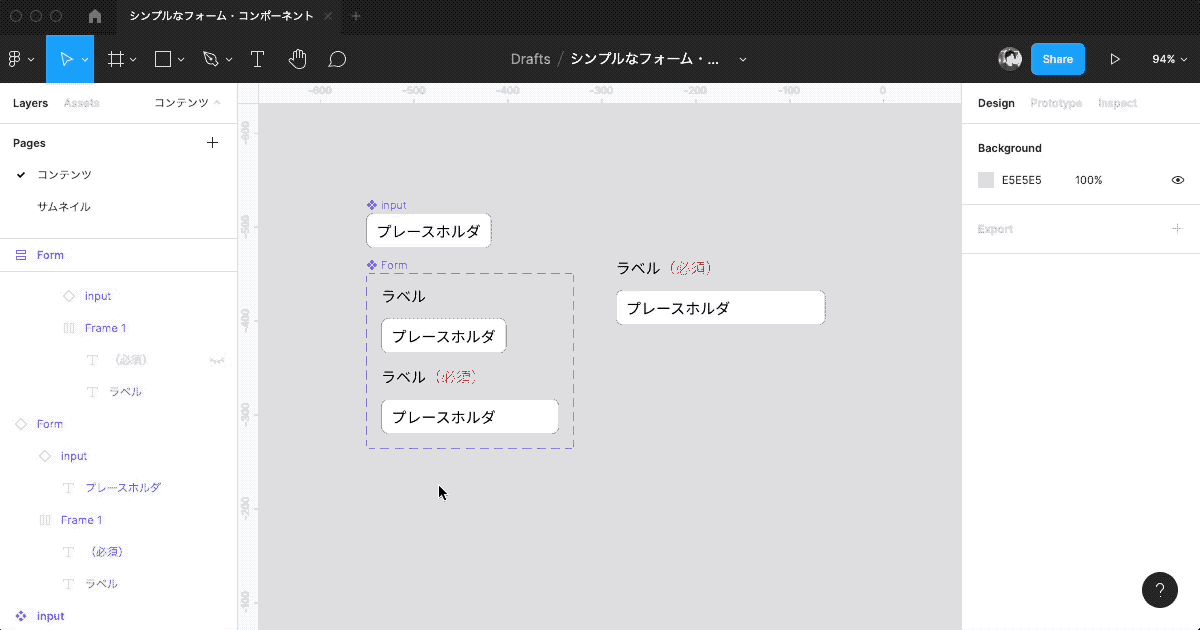
Task: Collapse the コンテンツ pages list
Action: [x=188, y=103]
